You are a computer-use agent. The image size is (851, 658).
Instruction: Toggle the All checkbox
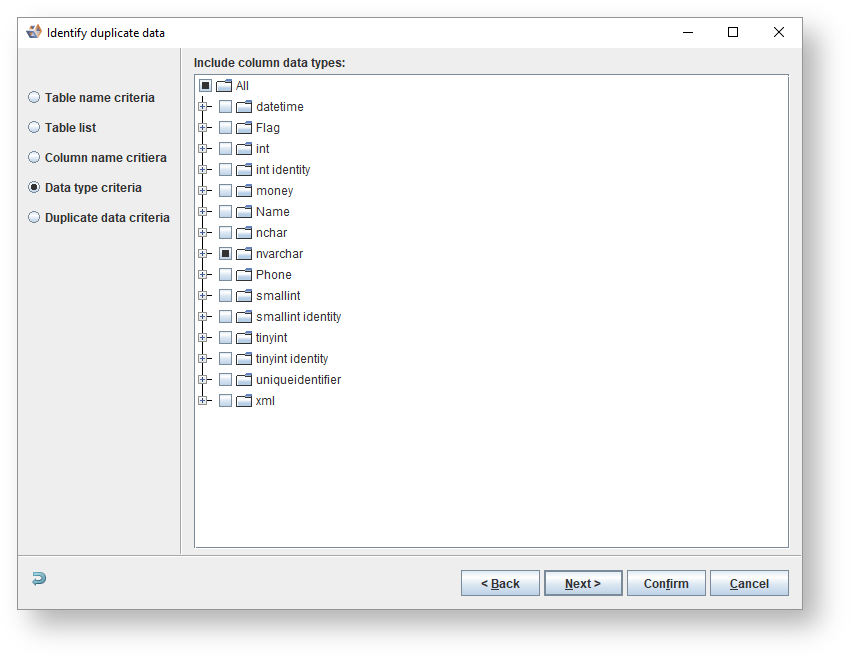pos(205,86)
